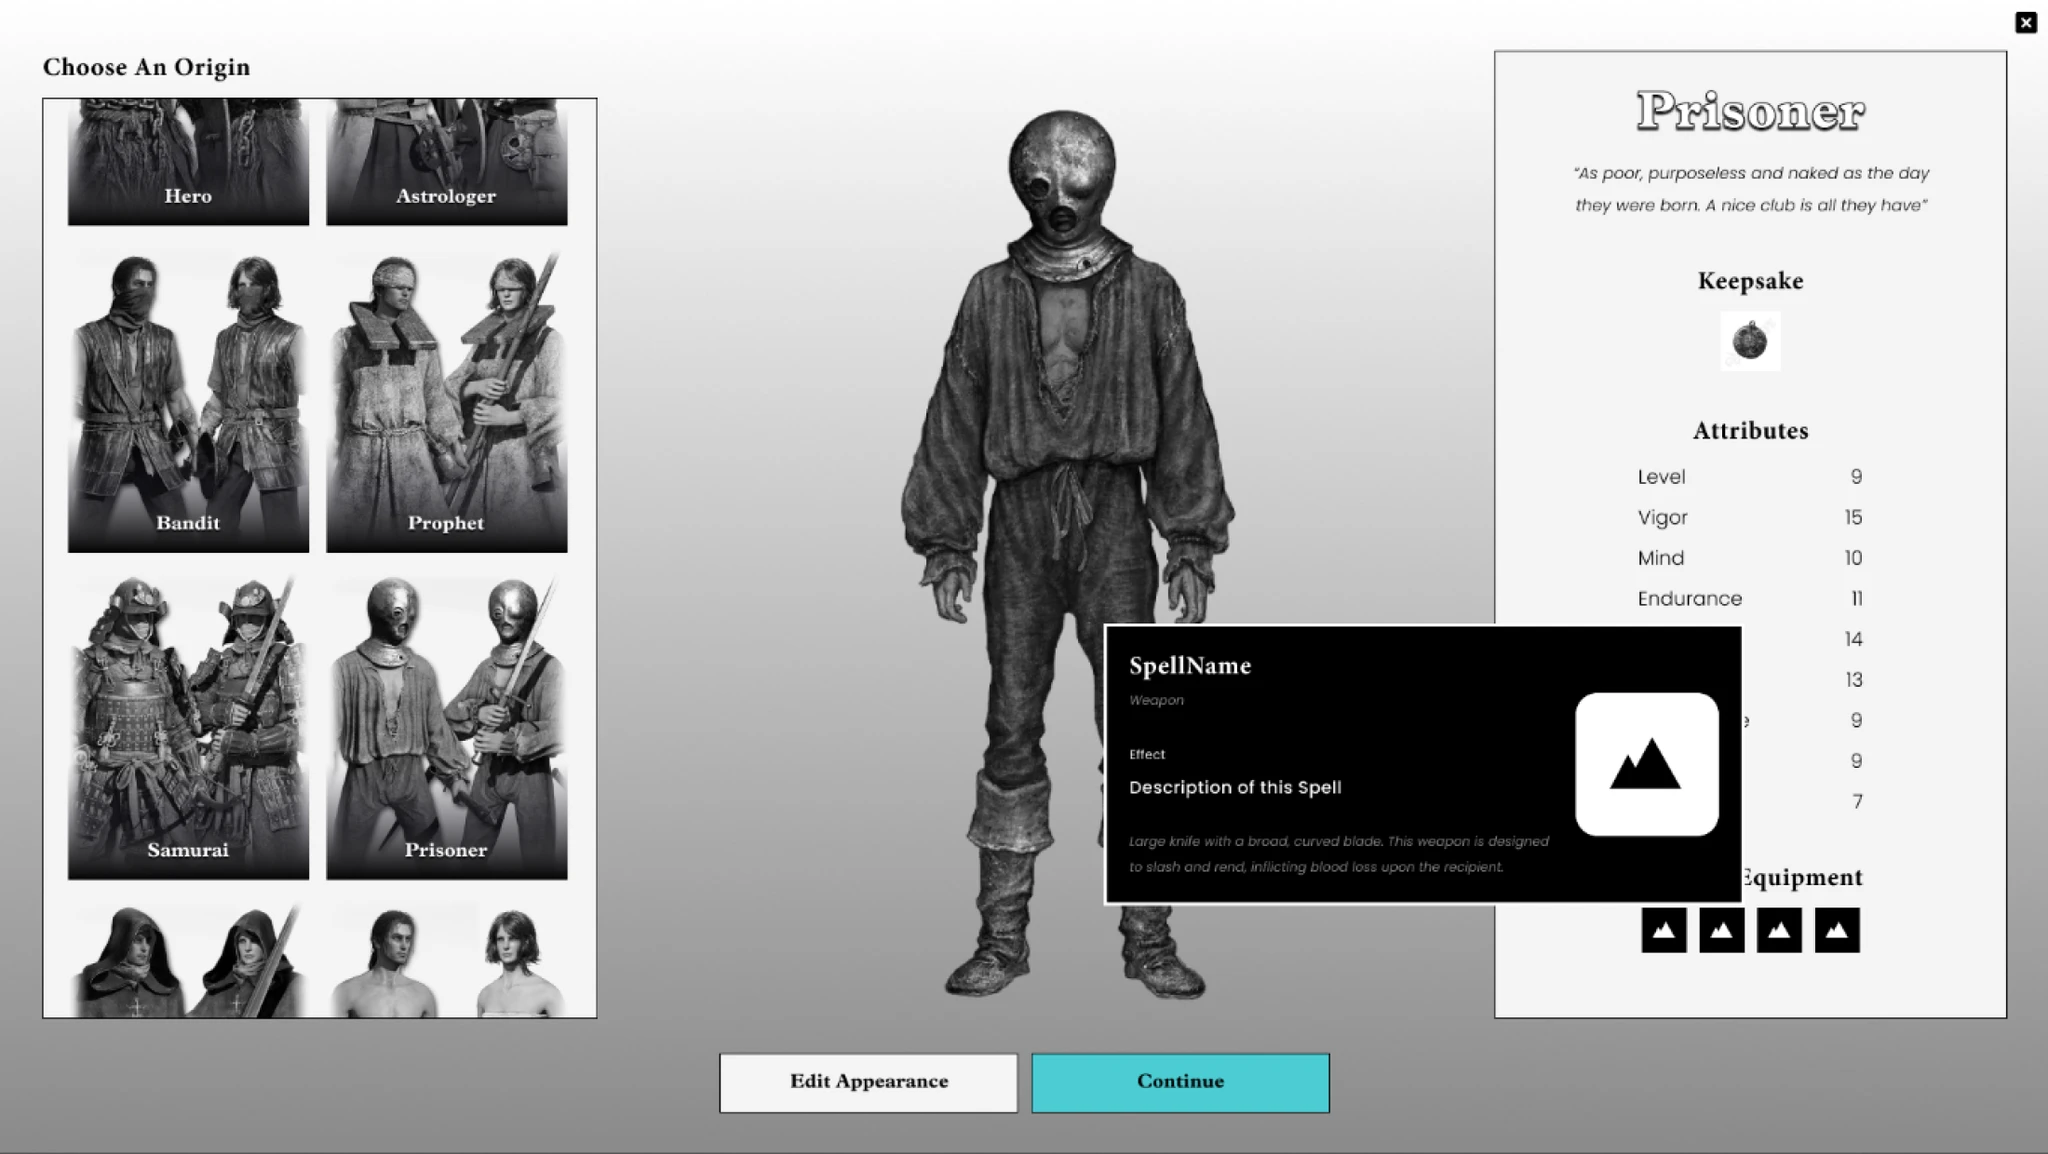Select the Astrologer origin card
2048x1154 pixels.
(446, 162)
